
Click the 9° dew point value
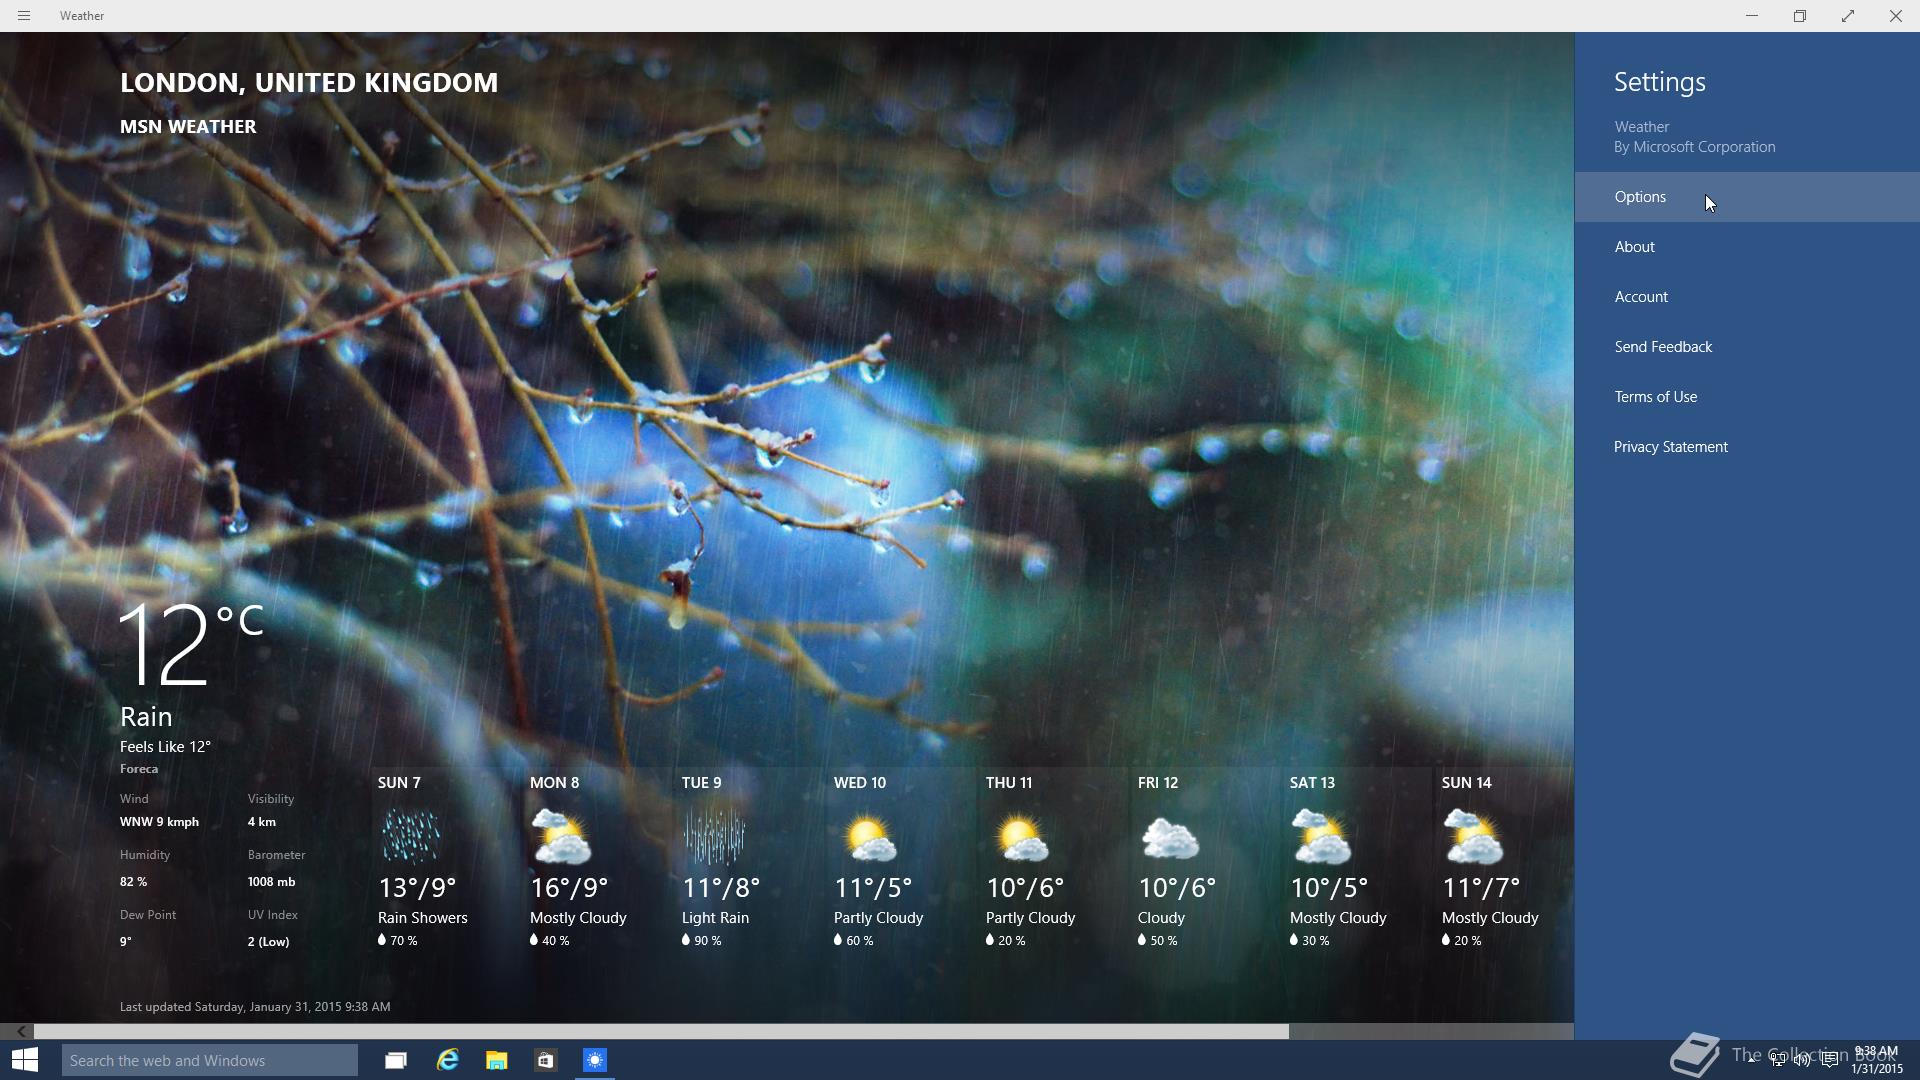point(126,942)
